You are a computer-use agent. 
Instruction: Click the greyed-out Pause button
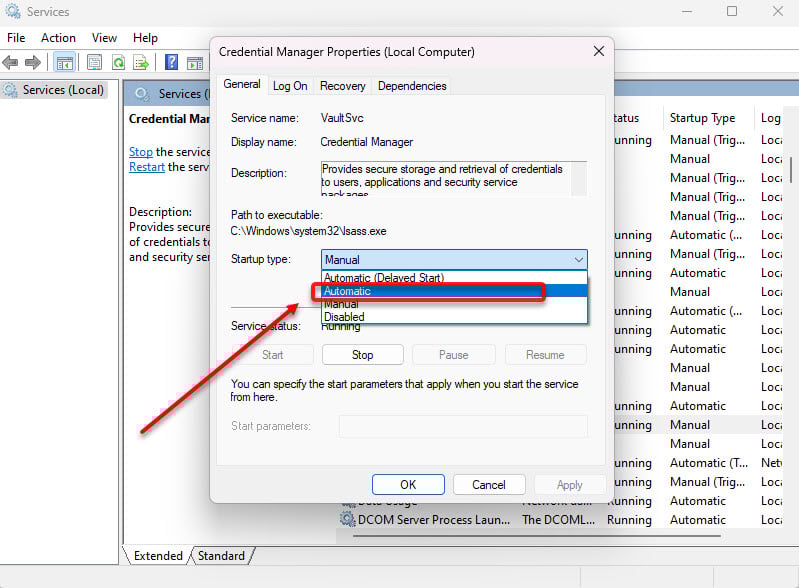click(454, 355)
